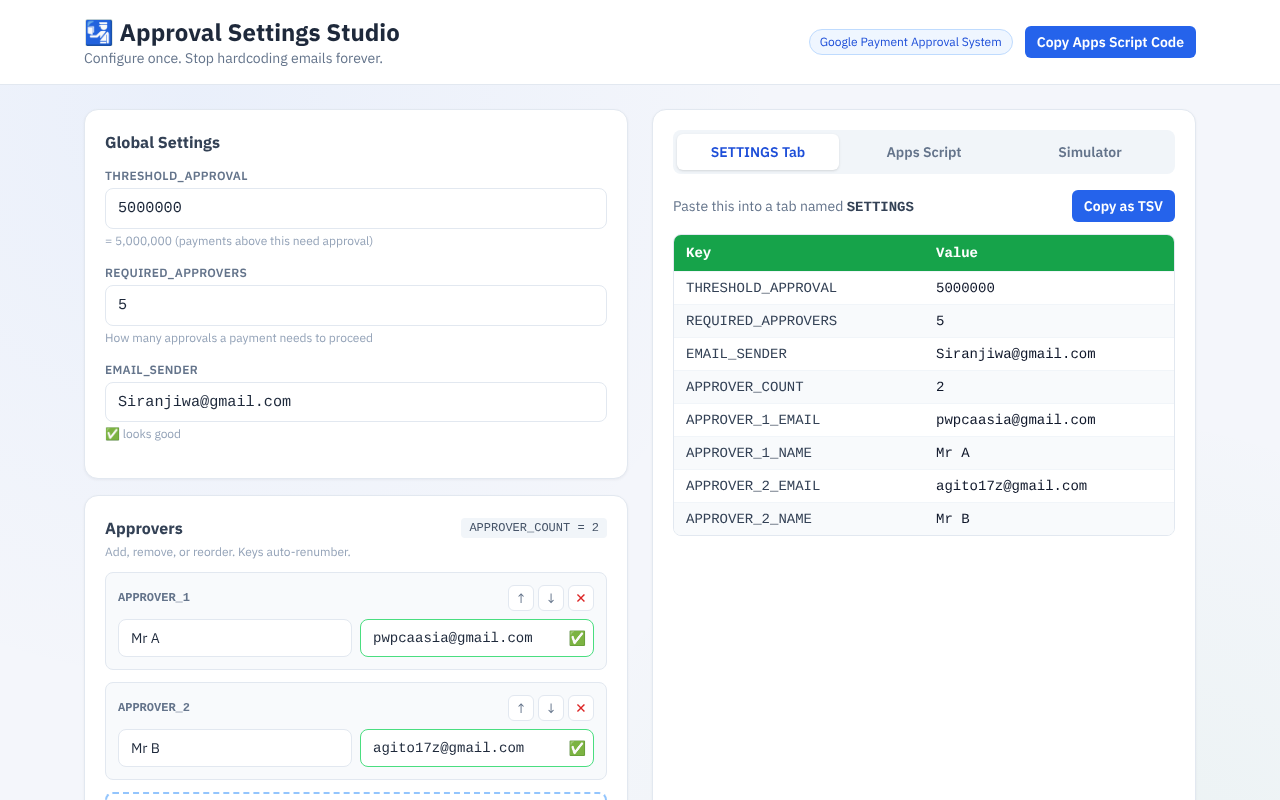Image resolution: width=1280 pixels, height=800 pixels.
Task: Remove APPROVER_1 with red X icon
Action: pyautogui.click(x=581, y=598)
